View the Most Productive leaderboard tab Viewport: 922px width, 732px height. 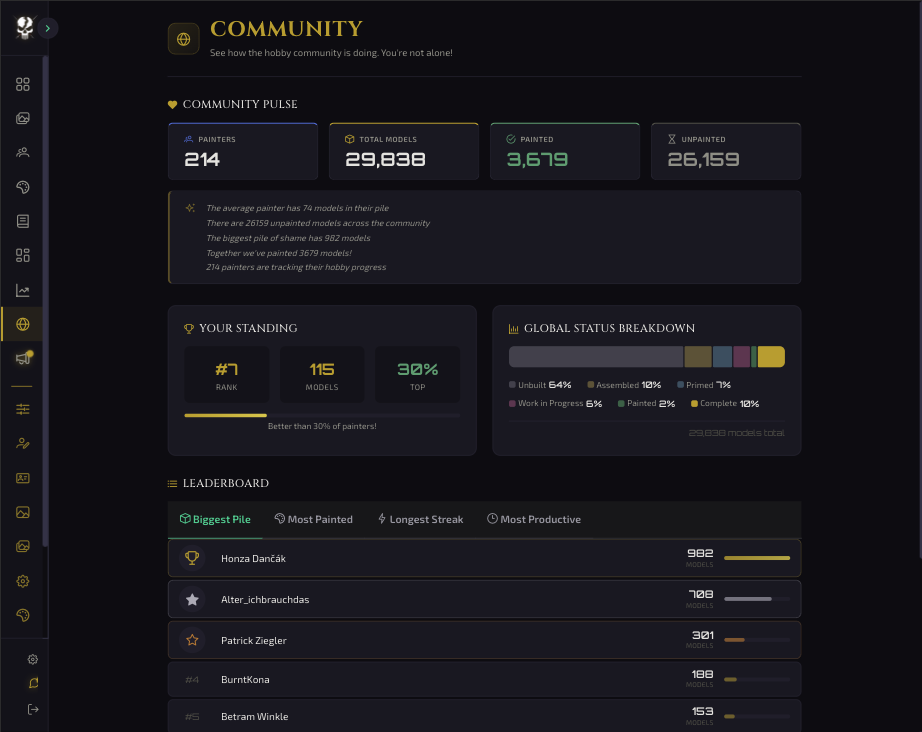[x=536, y=519]
